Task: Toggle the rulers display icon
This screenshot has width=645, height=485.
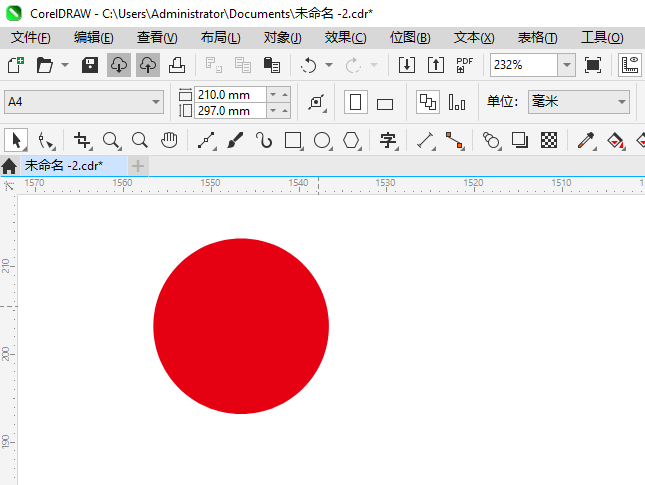Action: 630,65
